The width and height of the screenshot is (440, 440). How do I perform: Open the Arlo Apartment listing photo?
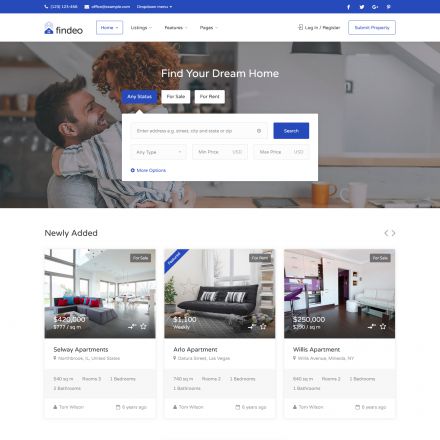tap(220, 293)
